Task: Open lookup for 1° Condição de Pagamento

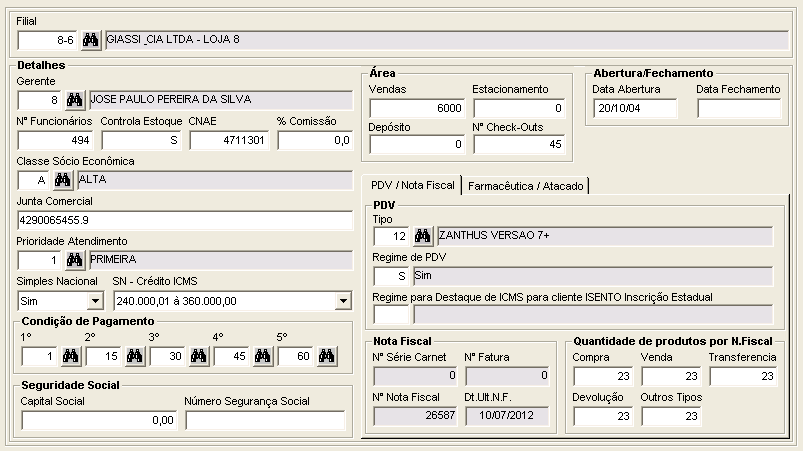Action: (70, 355)
